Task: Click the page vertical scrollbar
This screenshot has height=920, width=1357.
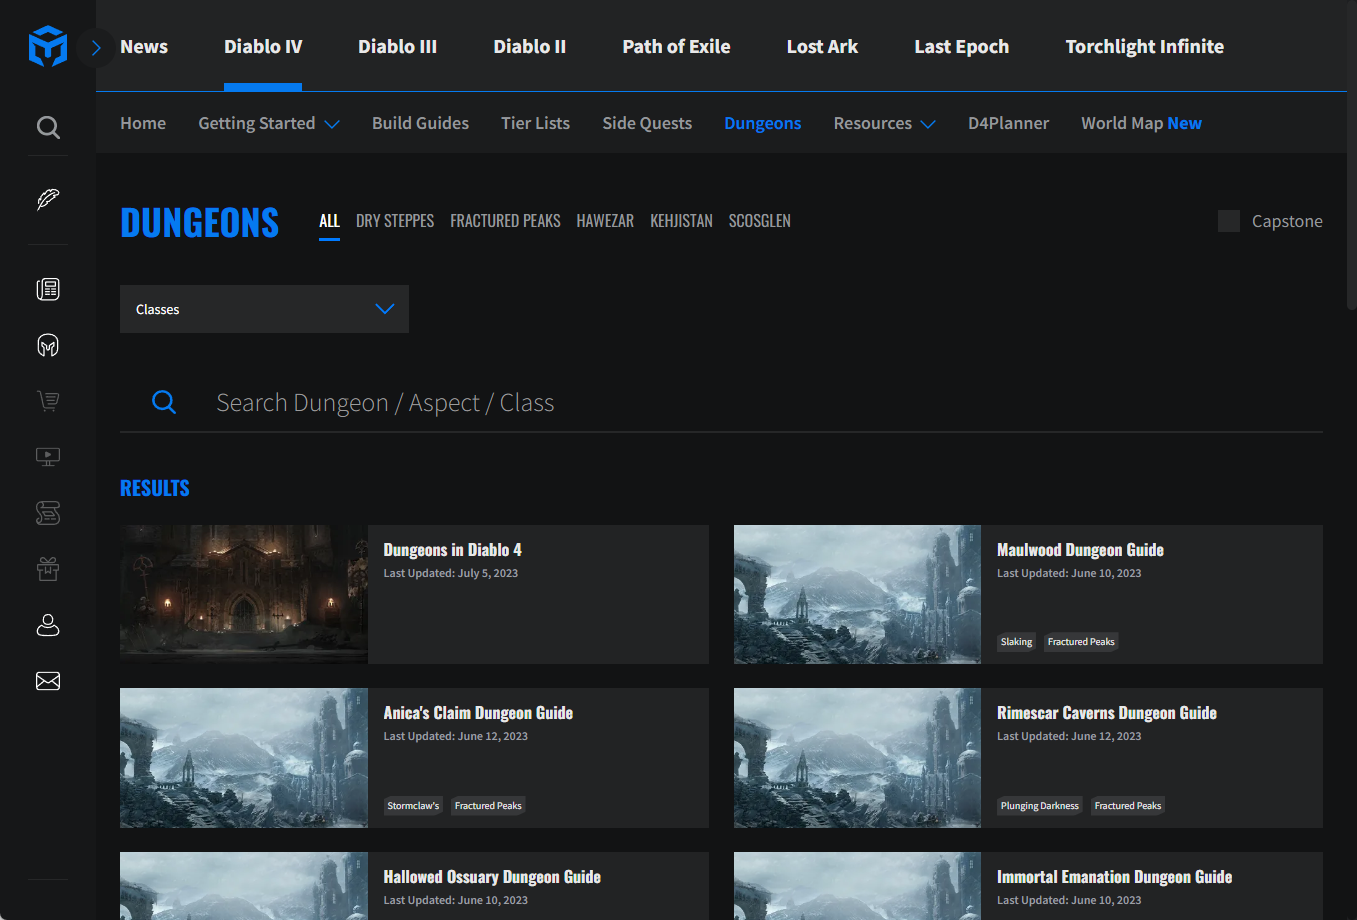Action: click(1352, 155)
